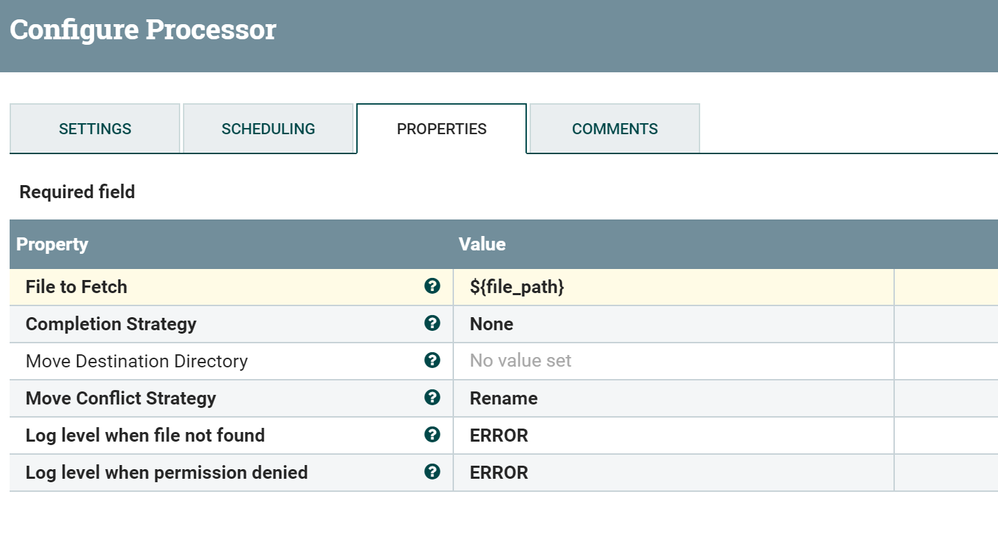Click help icon for file not found log level
998x549 pixels.
[x=432, y=435]
